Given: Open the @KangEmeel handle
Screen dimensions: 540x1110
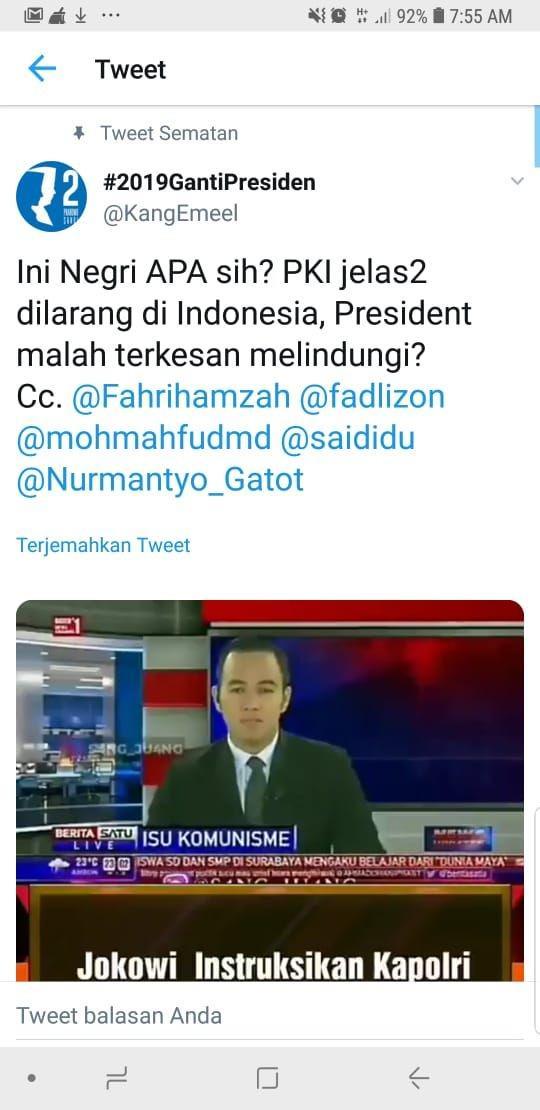Looking at the screenshot, I should 171,214.
